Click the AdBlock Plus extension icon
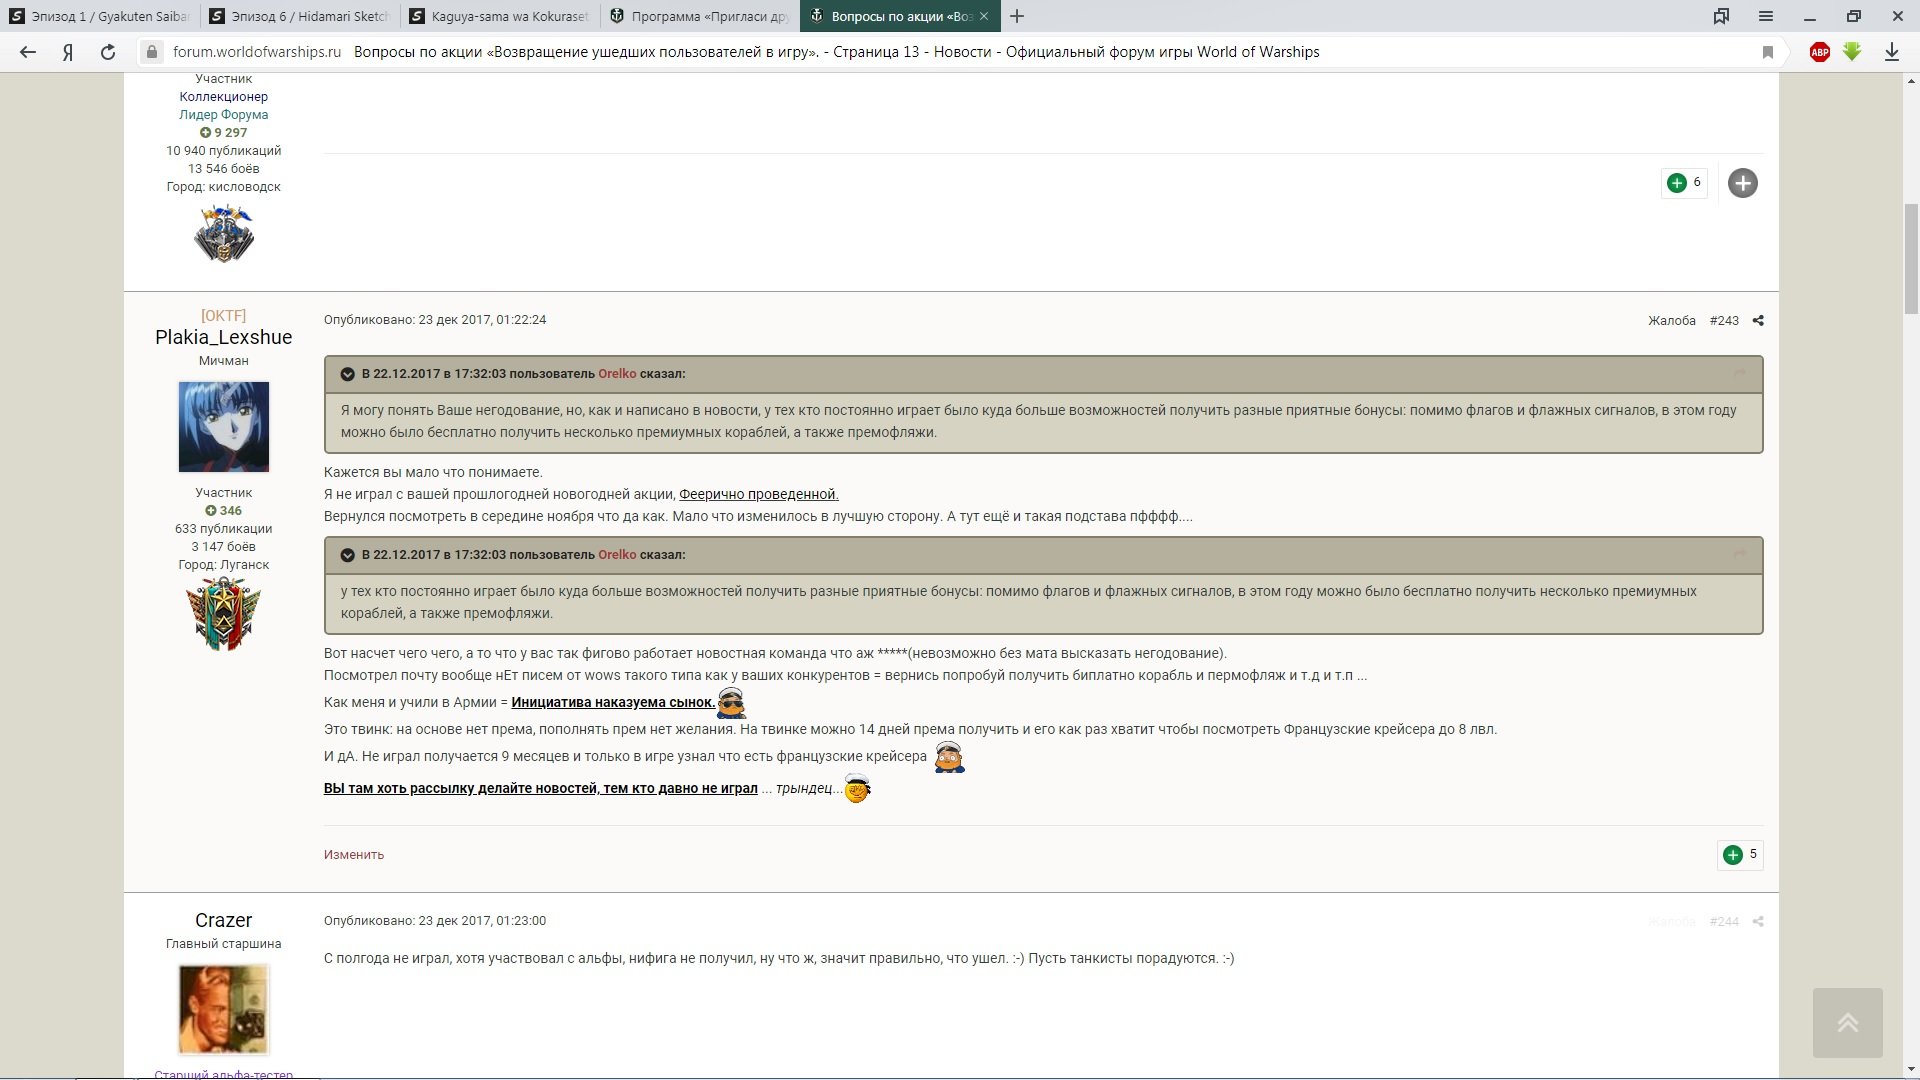Viewport: 1920px width, 1080px height. point(1820,52)
